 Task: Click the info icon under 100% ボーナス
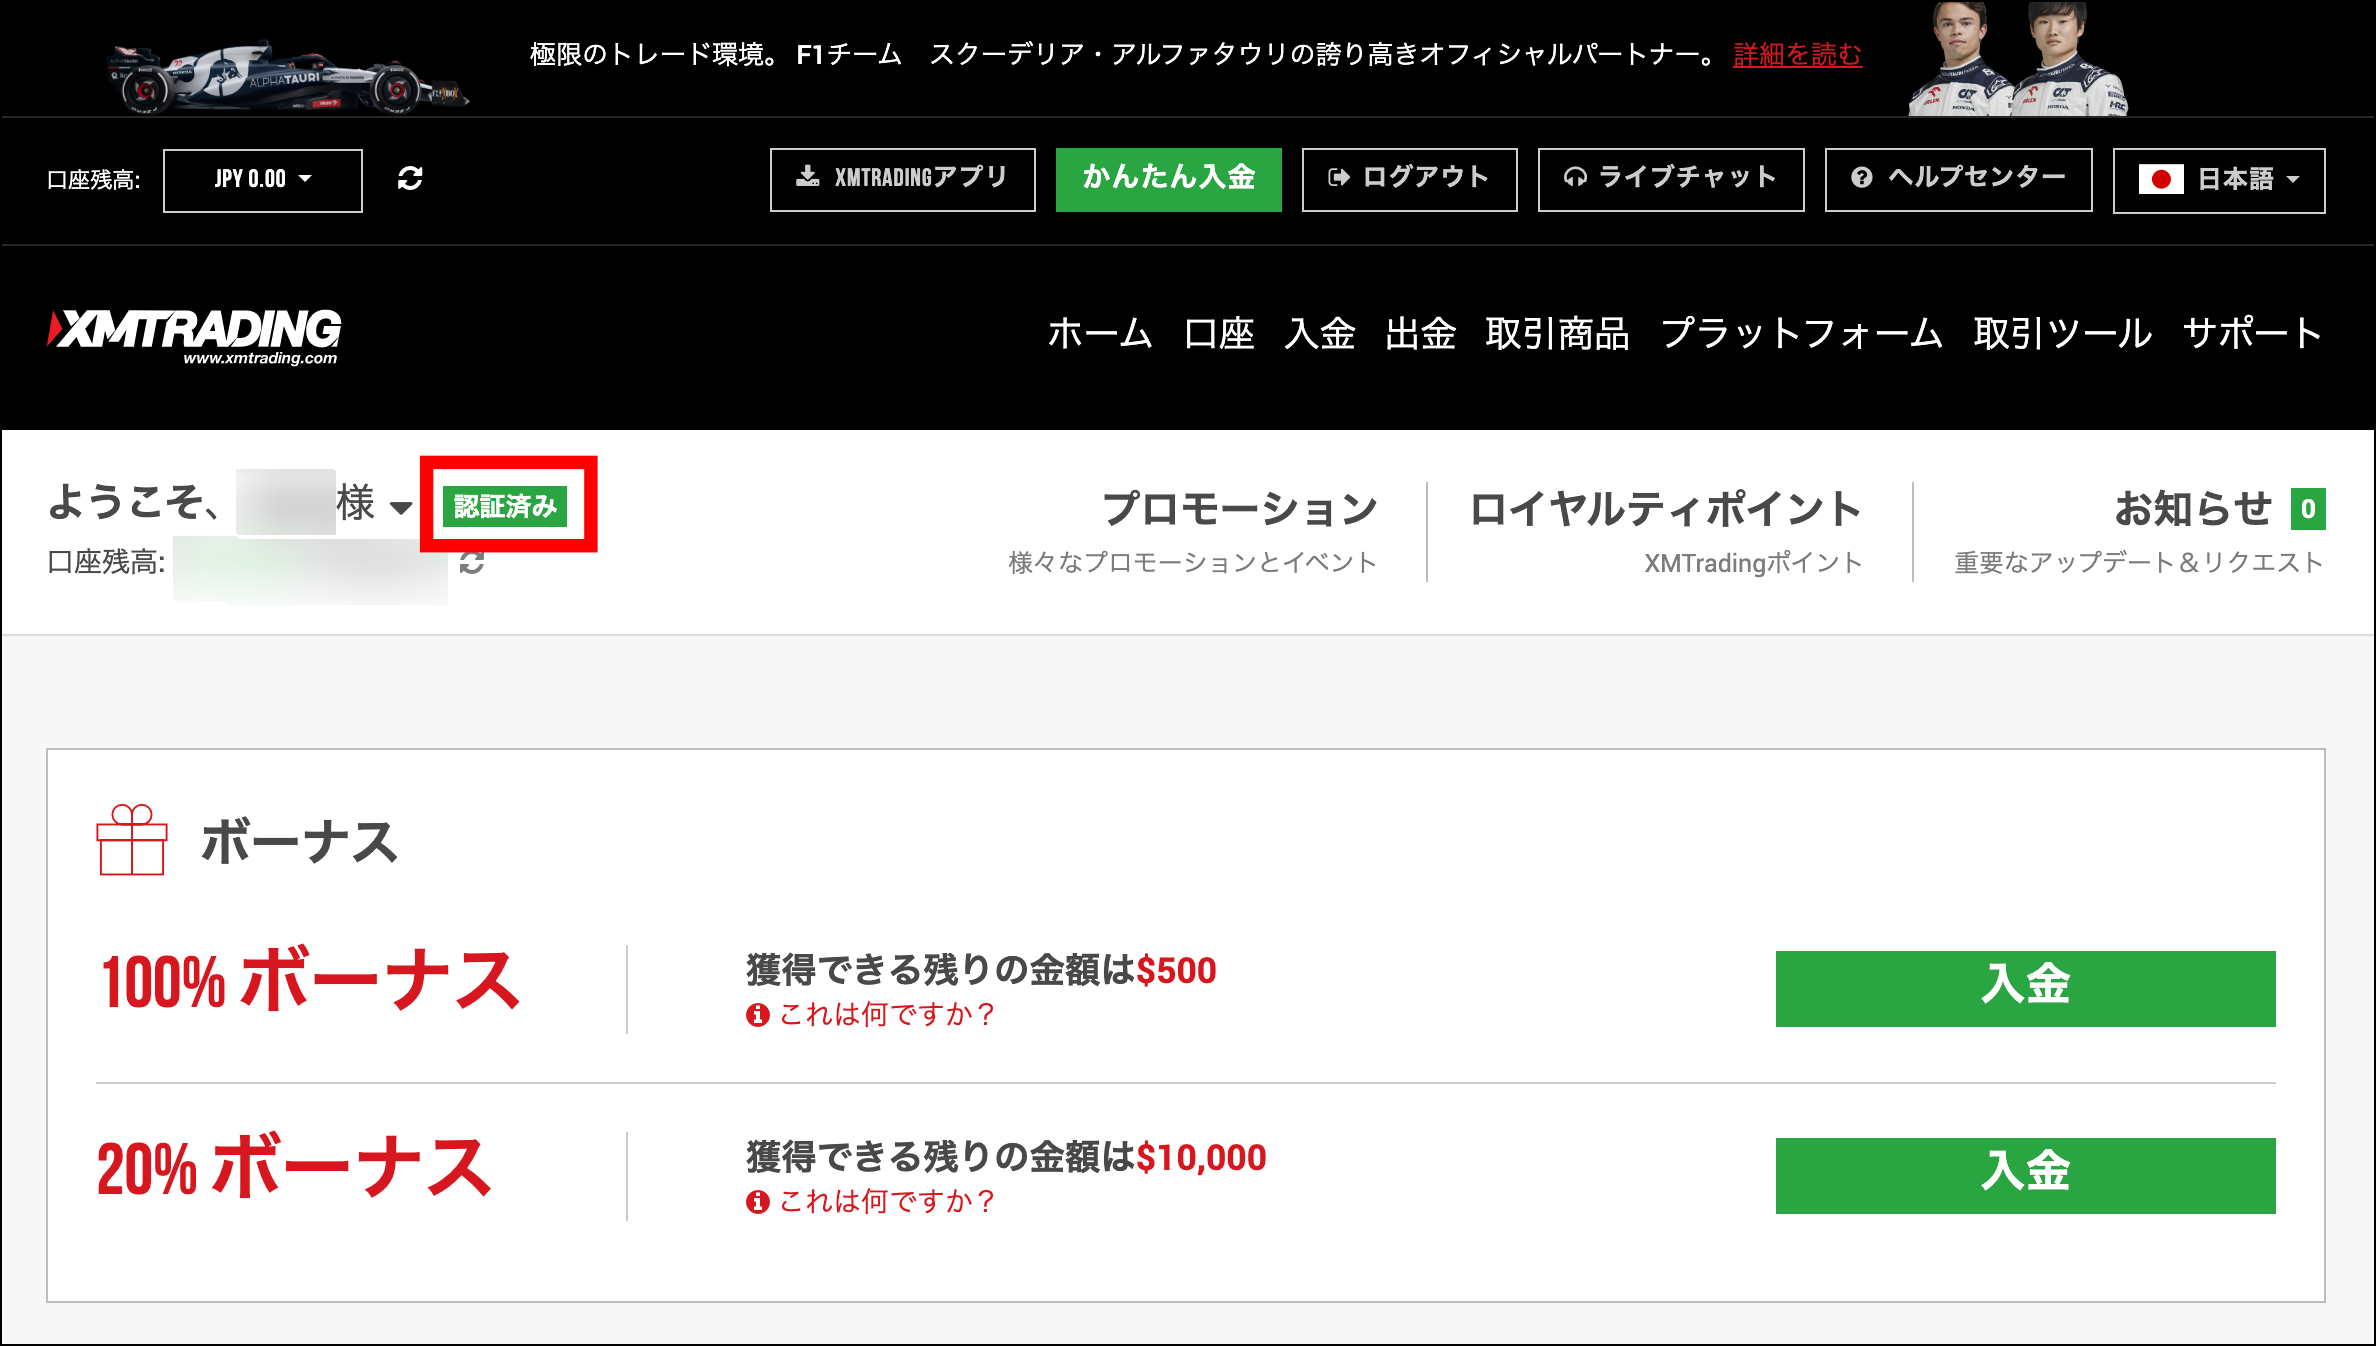[757, 1014]
